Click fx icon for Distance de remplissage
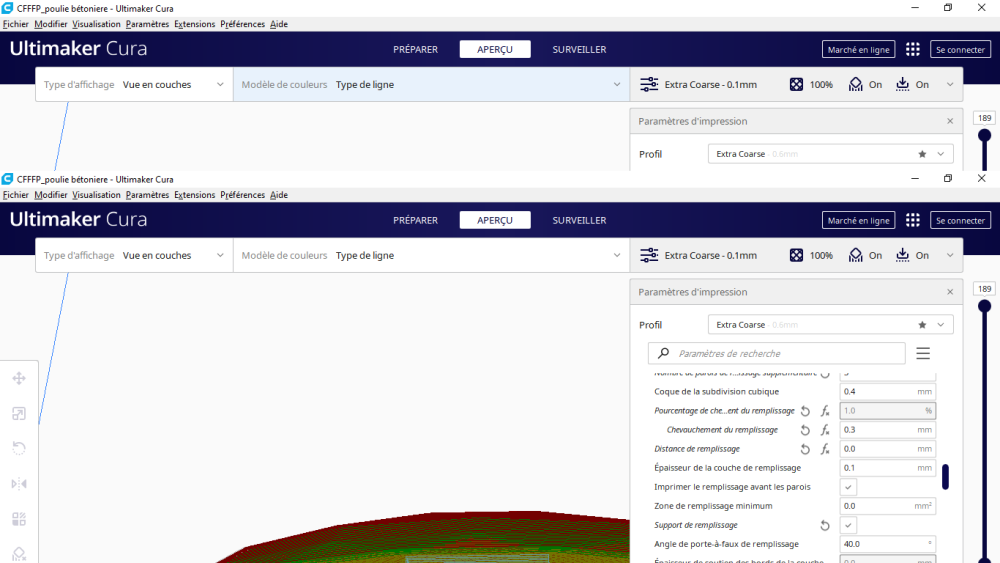The image size is (1000, 563). 825,450
